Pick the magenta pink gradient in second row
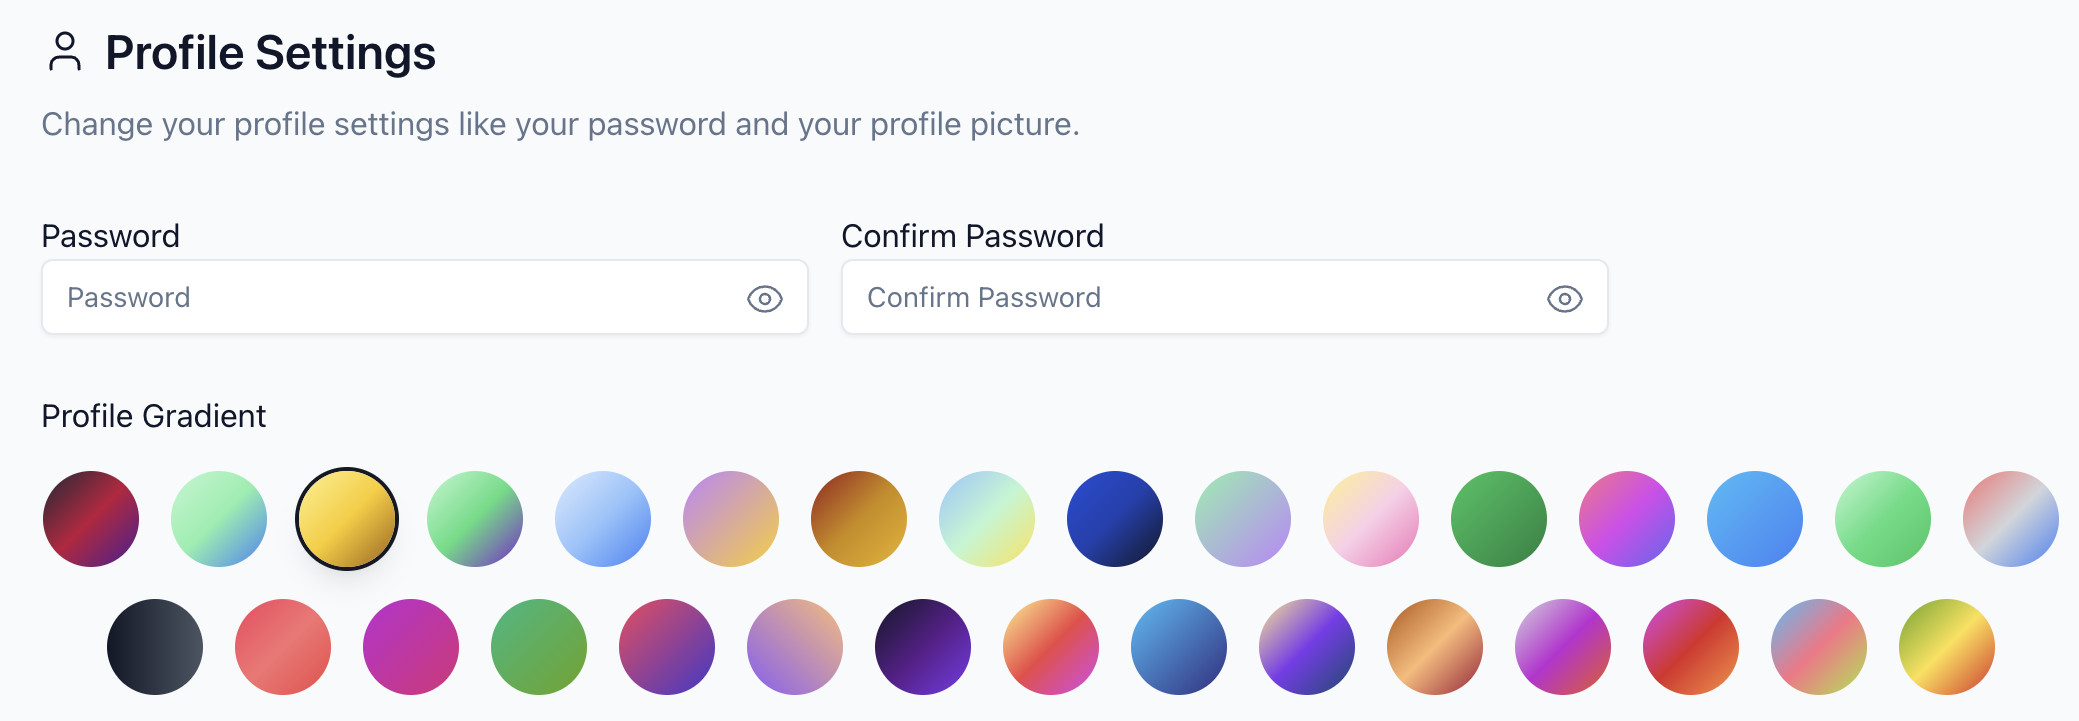This screenshot has width=2079, height=721. pos(411,647)
